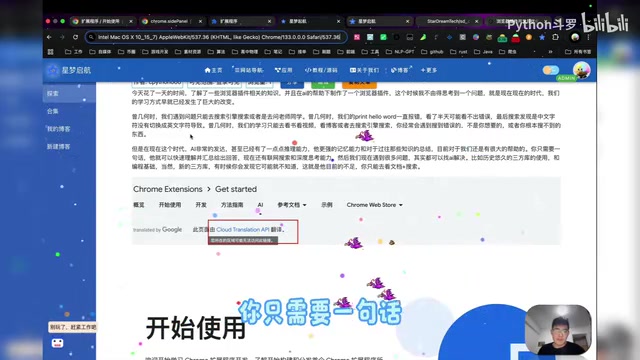
Task: Open the 游戏开发 bookmark folder
Action: (x=155, y=52)
